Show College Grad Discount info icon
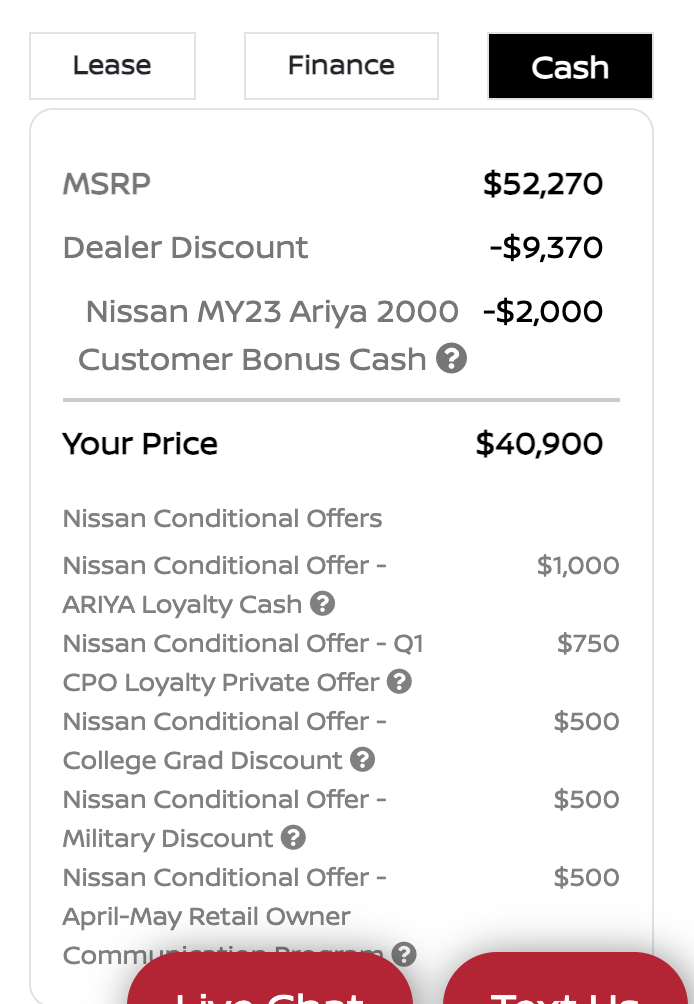This screenshot has height=1004, width=694. pyautogui.click(x=362, y=759)
